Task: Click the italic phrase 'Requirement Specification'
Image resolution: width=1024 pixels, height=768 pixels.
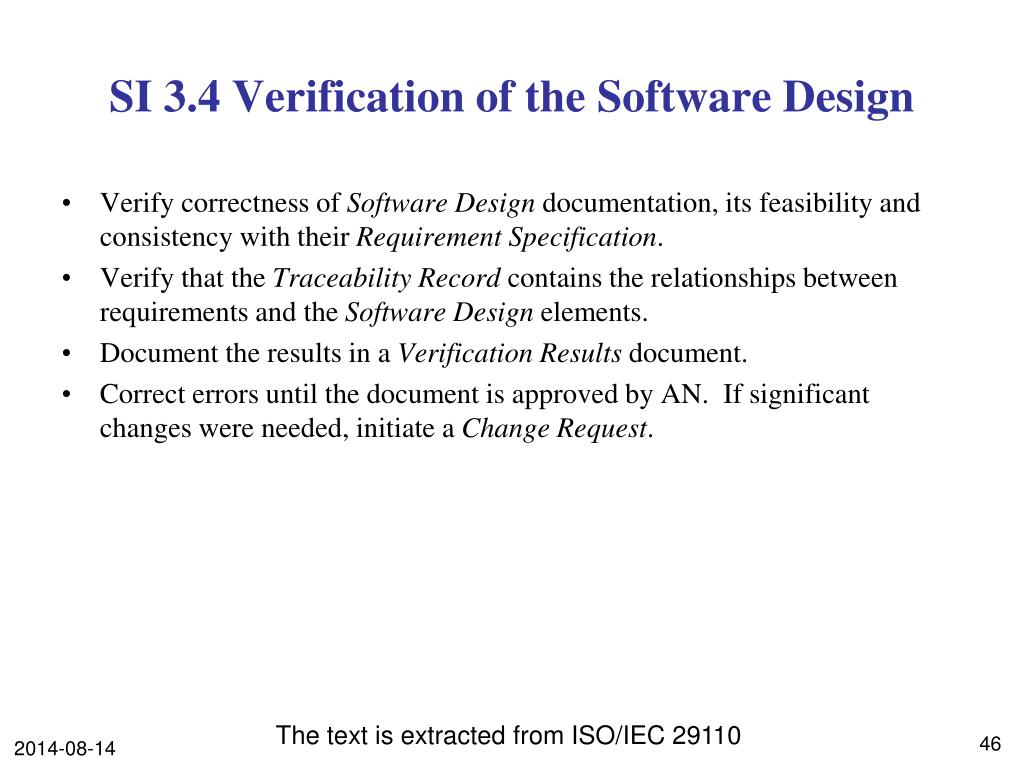Action: [x=506, y=237]
